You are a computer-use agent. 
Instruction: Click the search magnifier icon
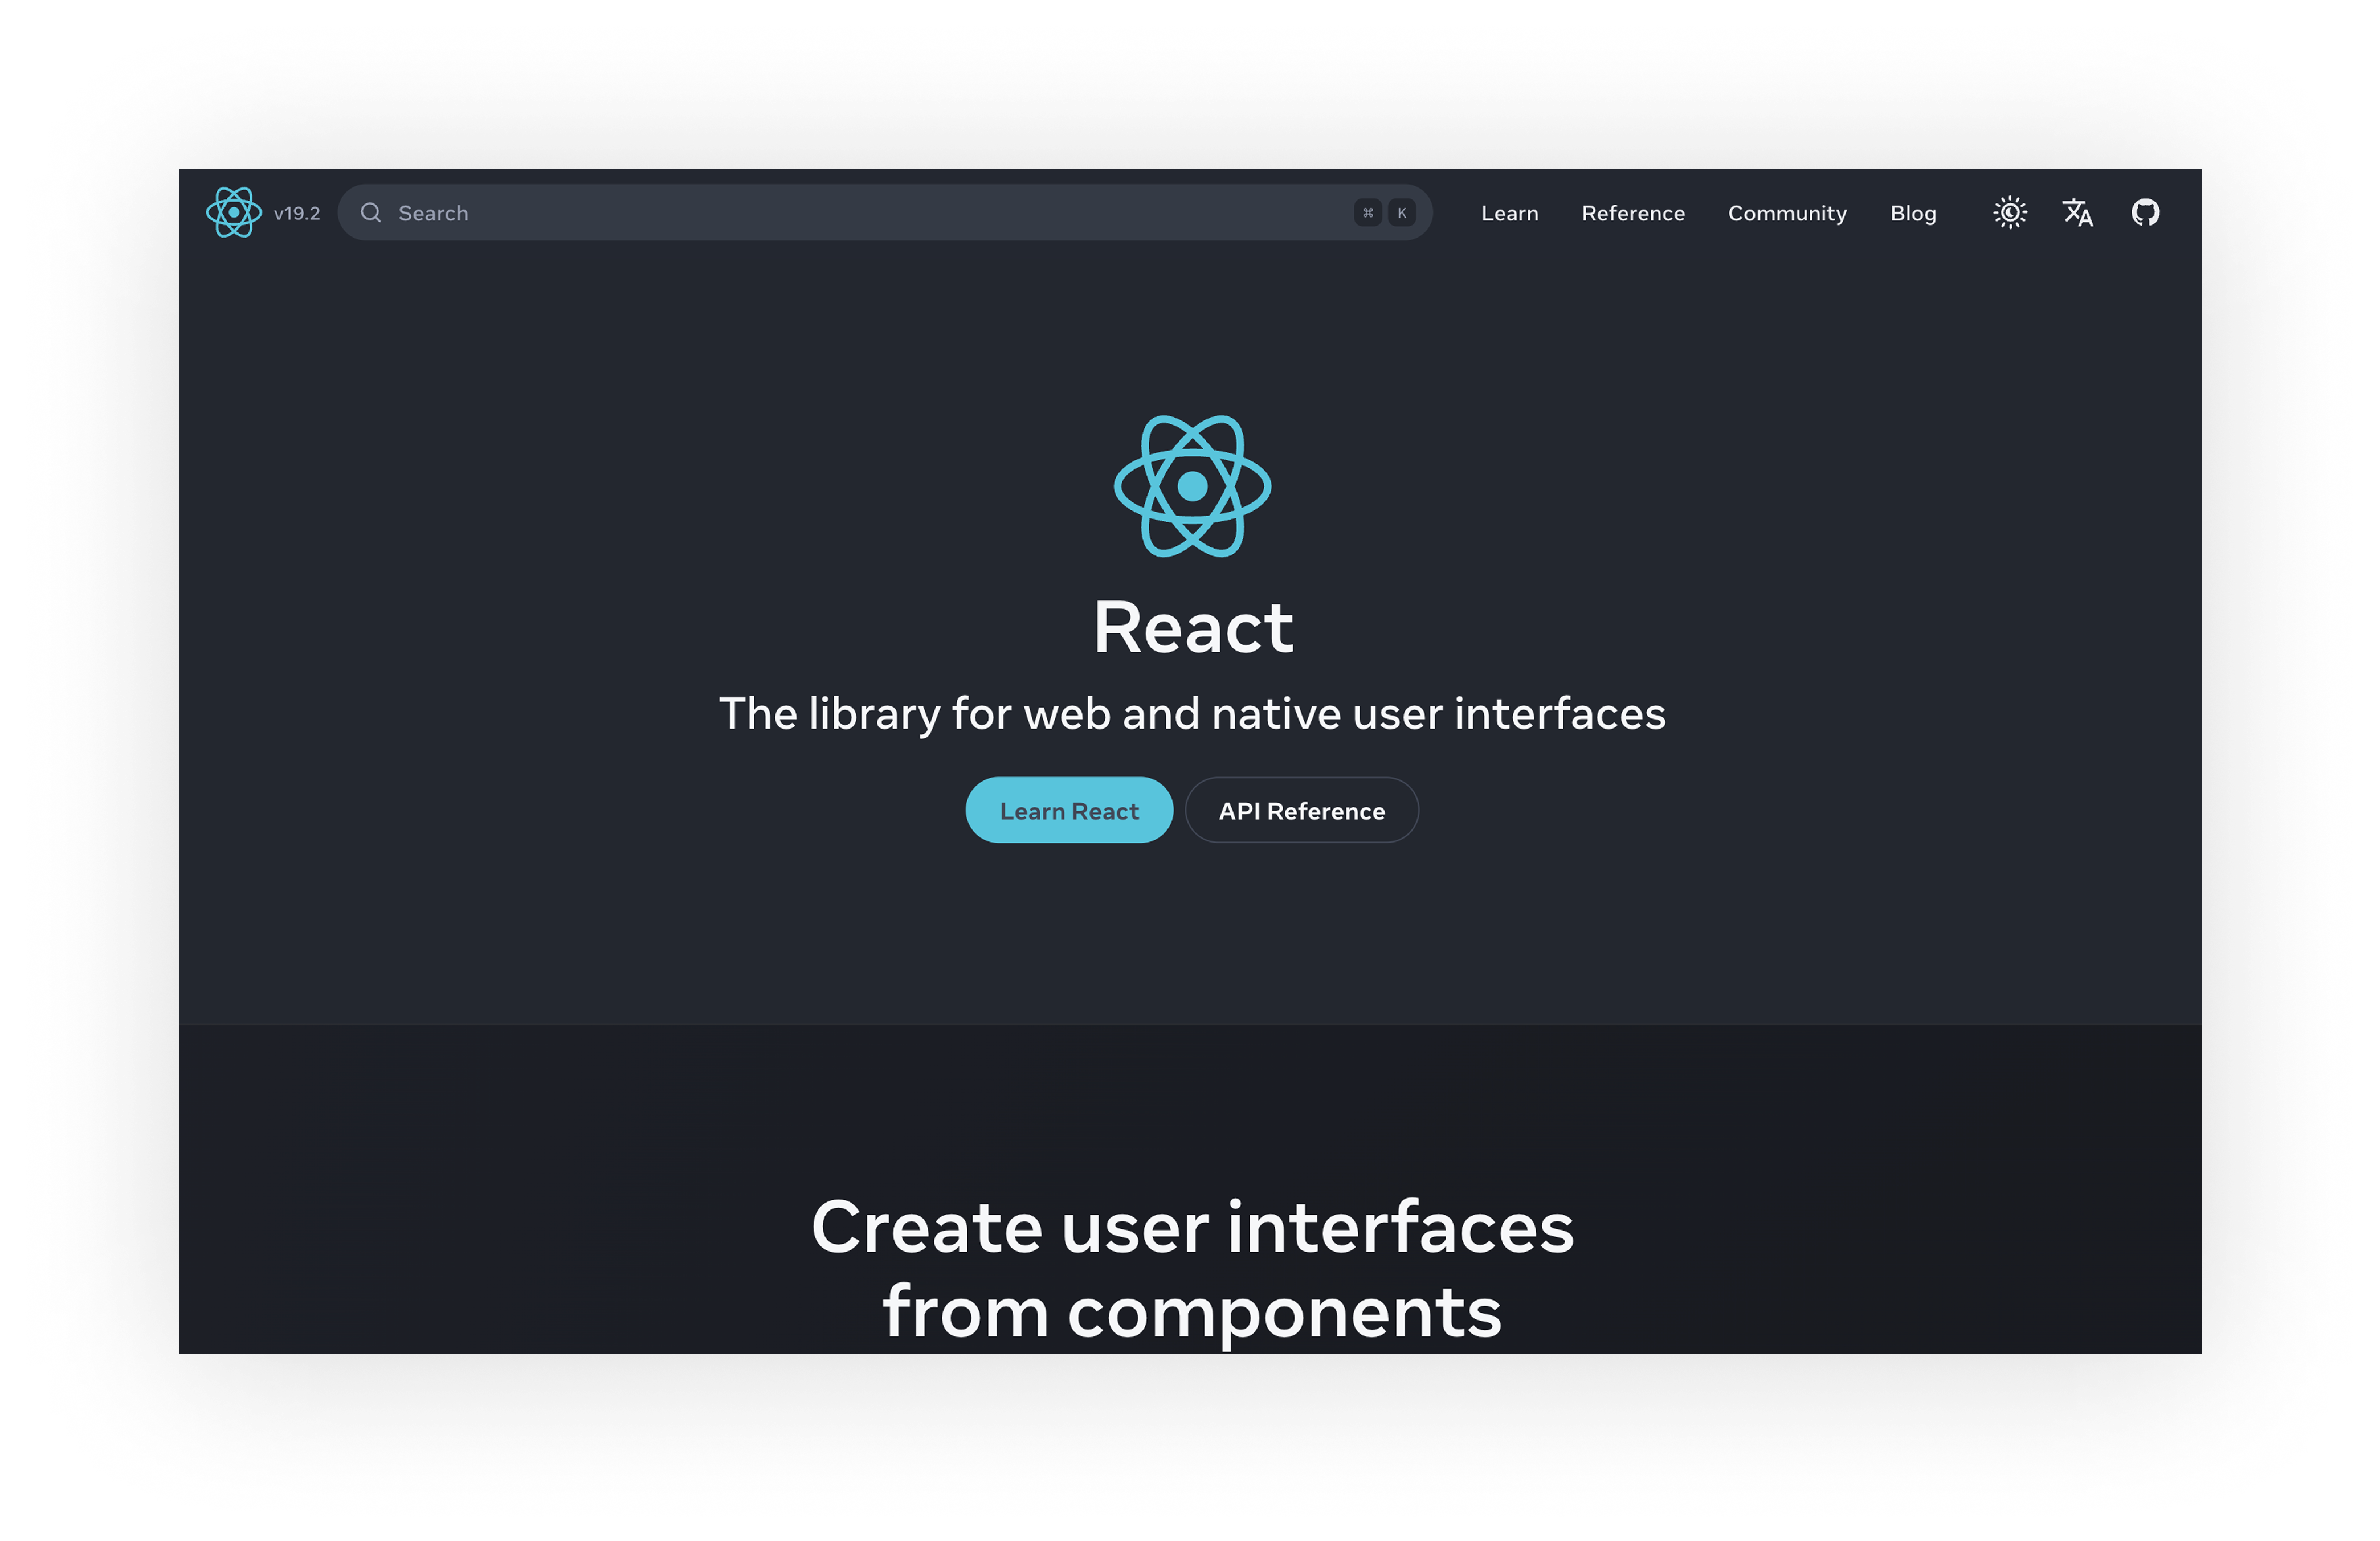tap(371, 212)
